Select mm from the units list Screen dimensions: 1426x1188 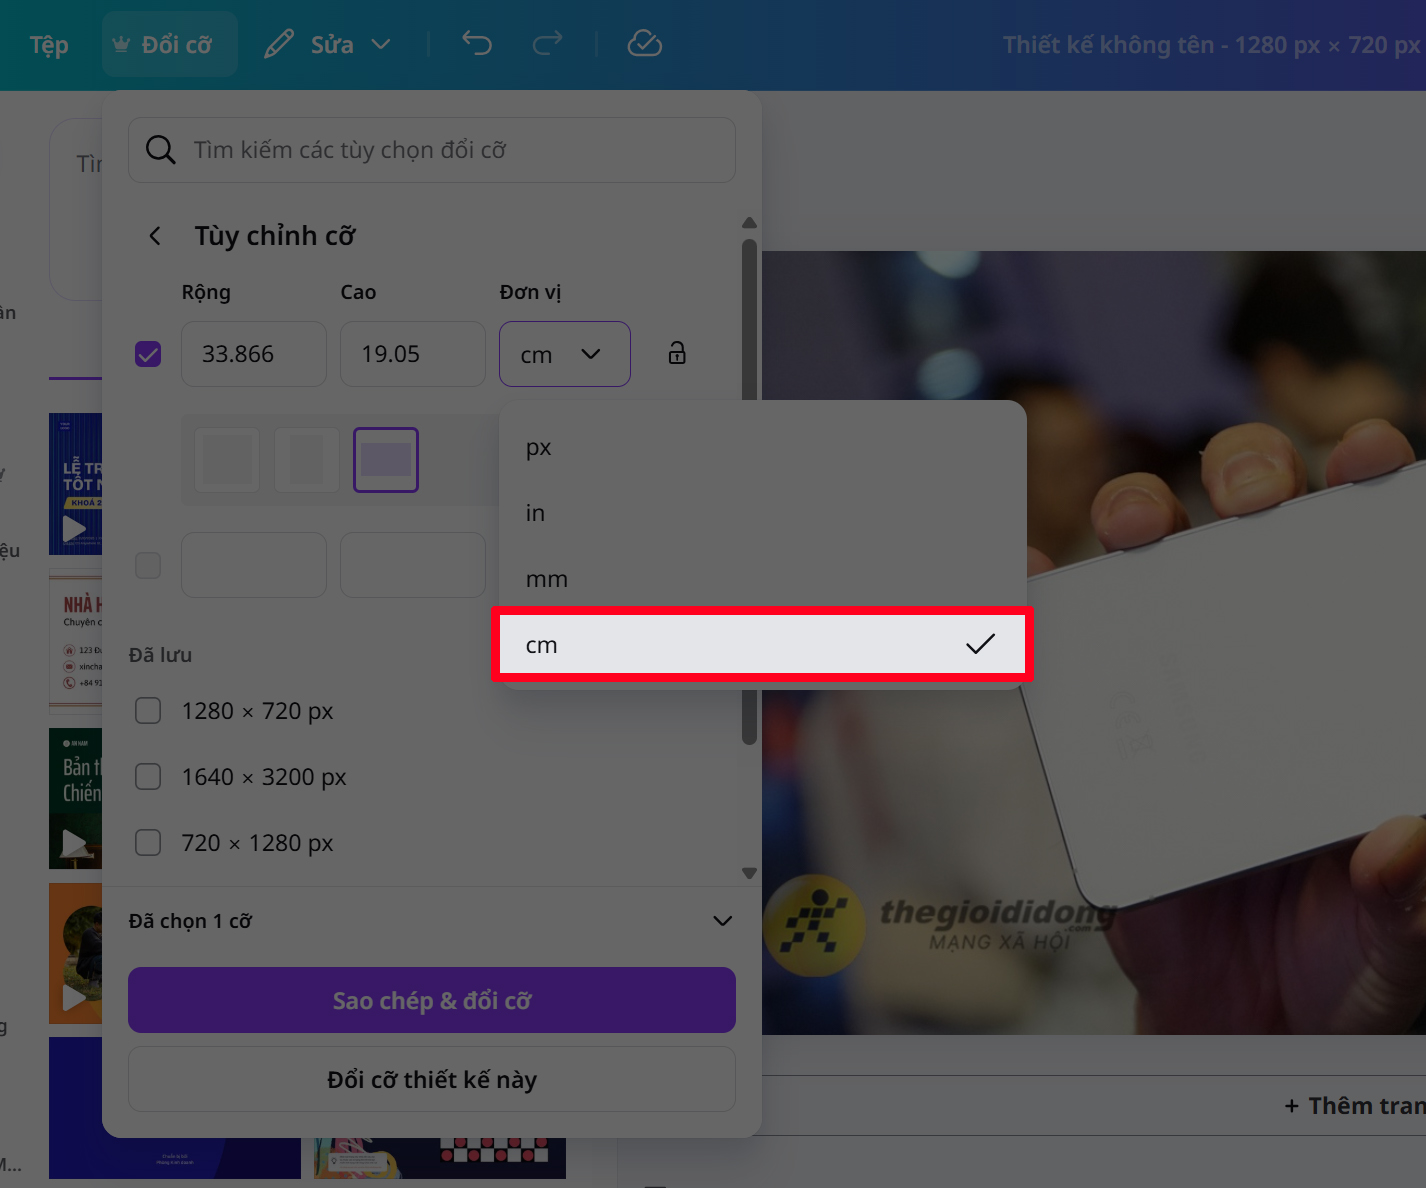547,578
